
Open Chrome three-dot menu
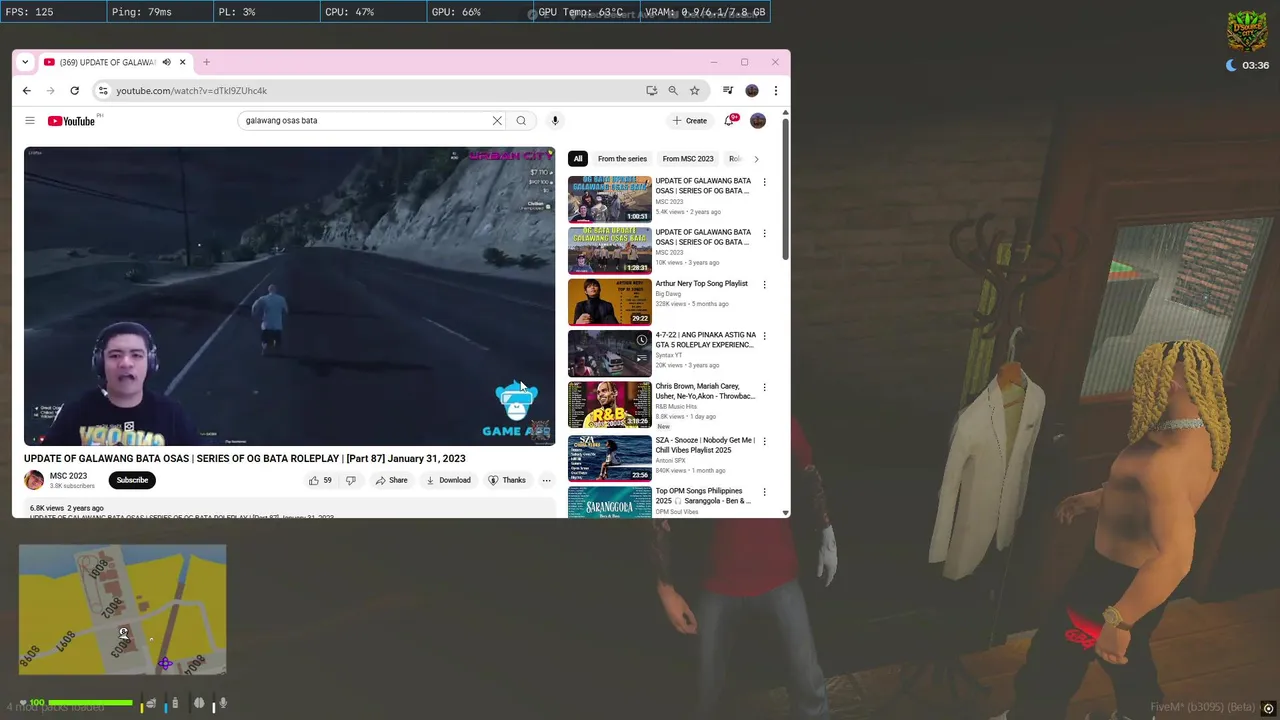coord(775,90)
